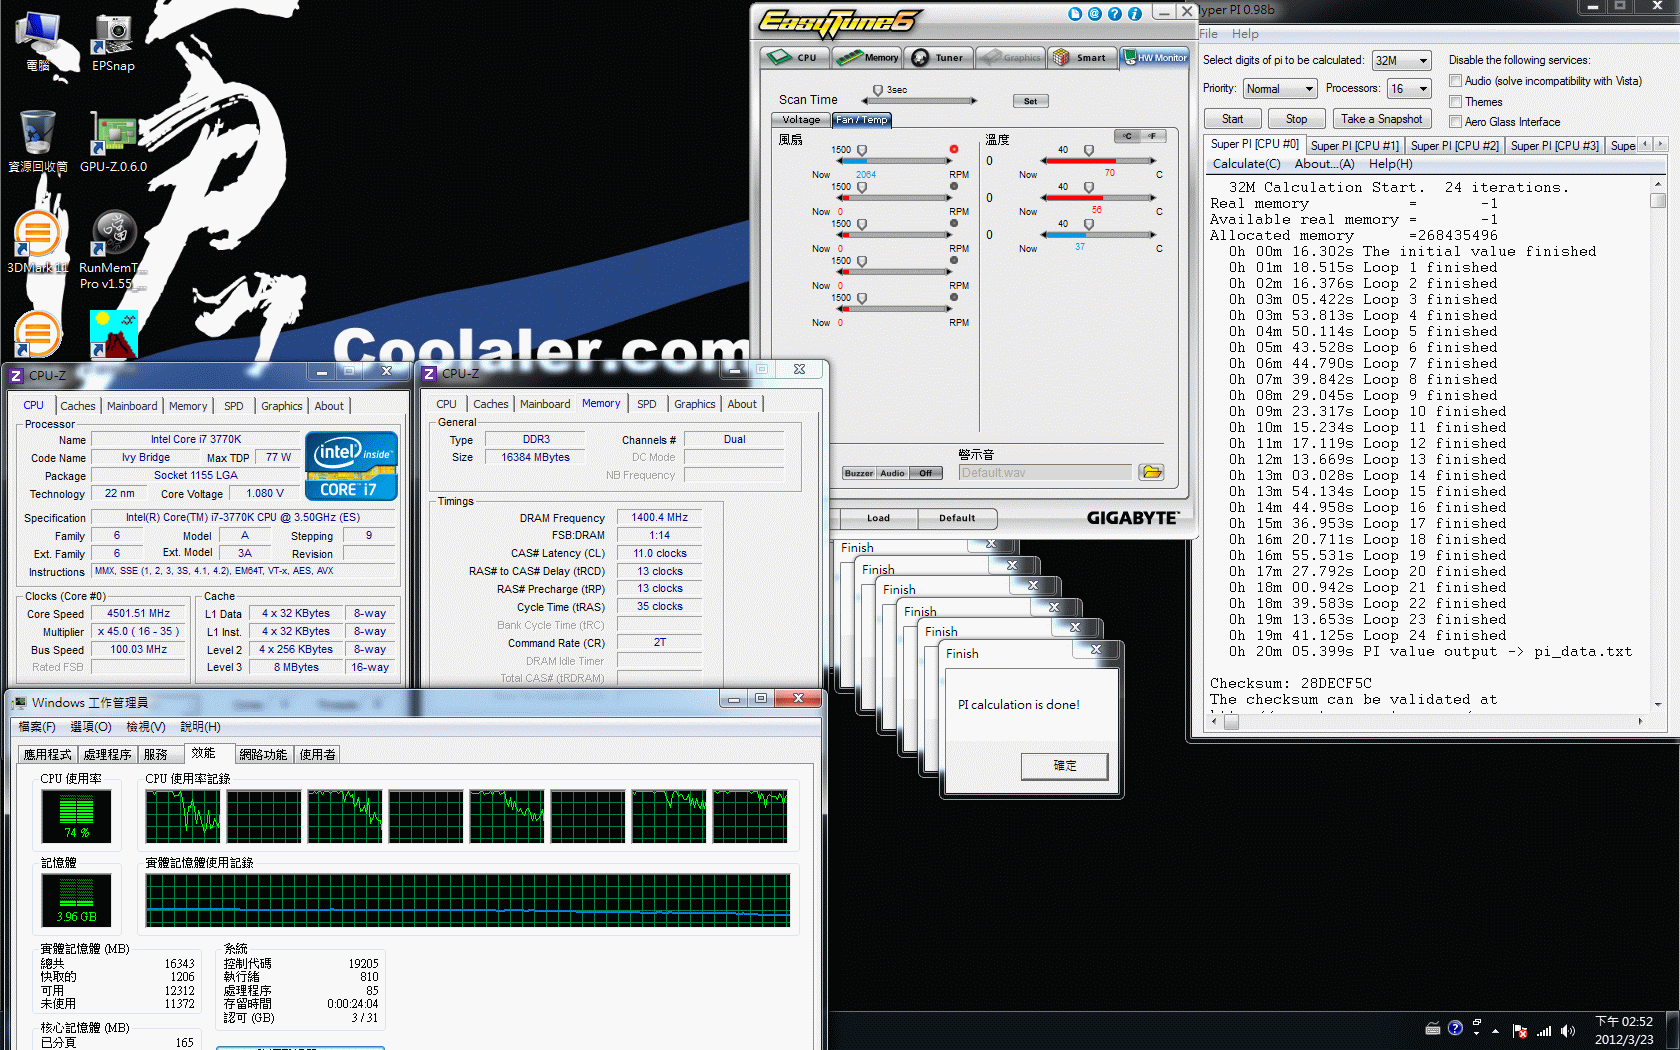Click the Action Center flag tray icon
This screenshot has width=1680, height=1050.
pyautogui.click(x=1520, y=1030)
